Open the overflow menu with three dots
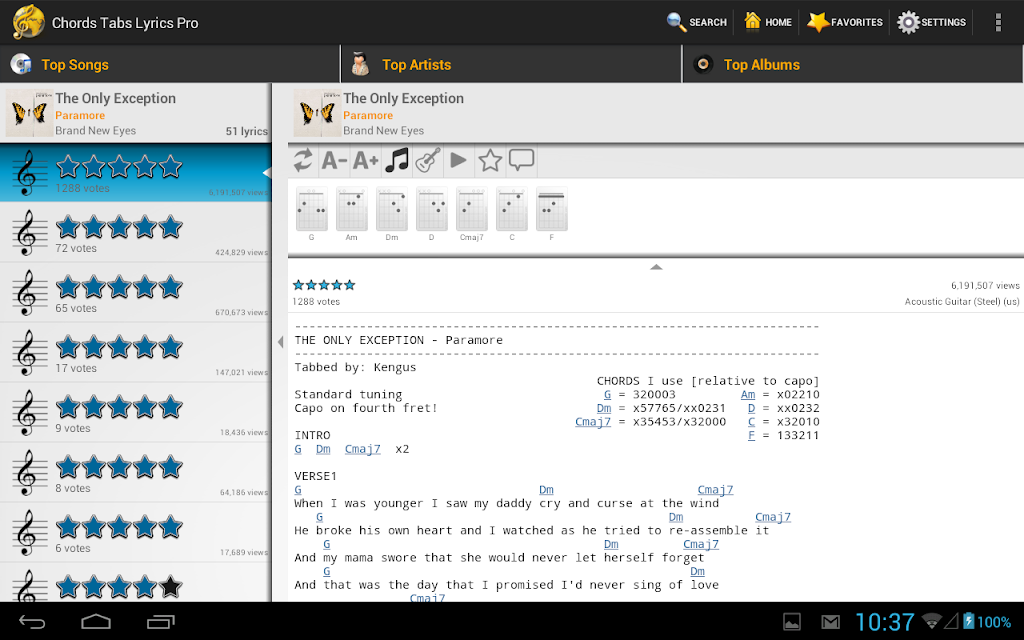Viewport: 1024px width, 640px height. click(x=998, y=22)
